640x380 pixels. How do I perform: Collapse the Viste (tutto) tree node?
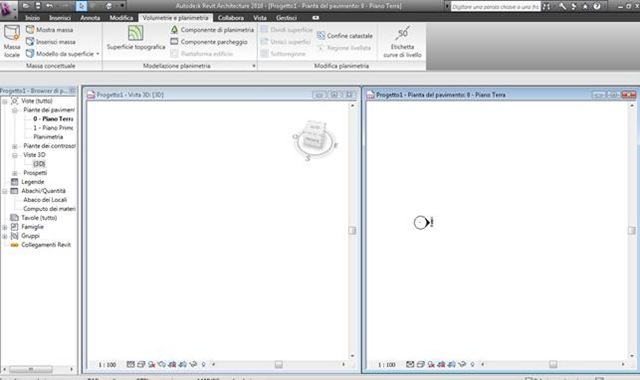5,101
